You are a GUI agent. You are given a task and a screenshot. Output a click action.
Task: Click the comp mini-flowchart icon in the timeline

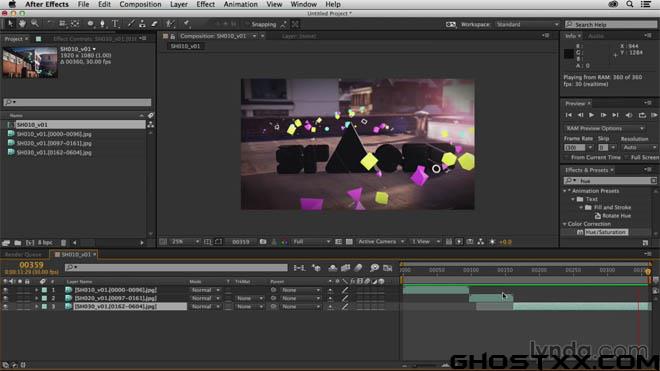pos(299,268)
